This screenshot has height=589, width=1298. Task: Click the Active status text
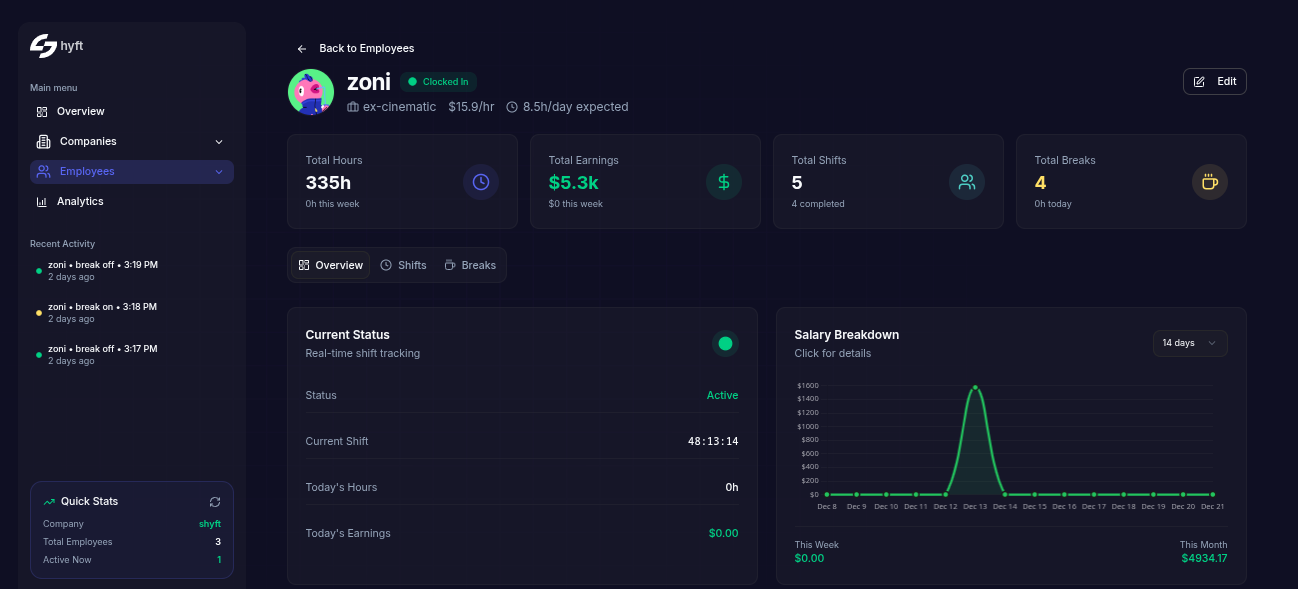(x=722, y=396)
